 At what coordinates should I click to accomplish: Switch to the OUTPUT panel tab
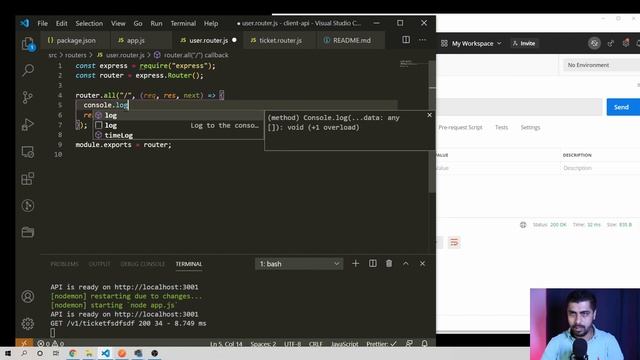99,264
